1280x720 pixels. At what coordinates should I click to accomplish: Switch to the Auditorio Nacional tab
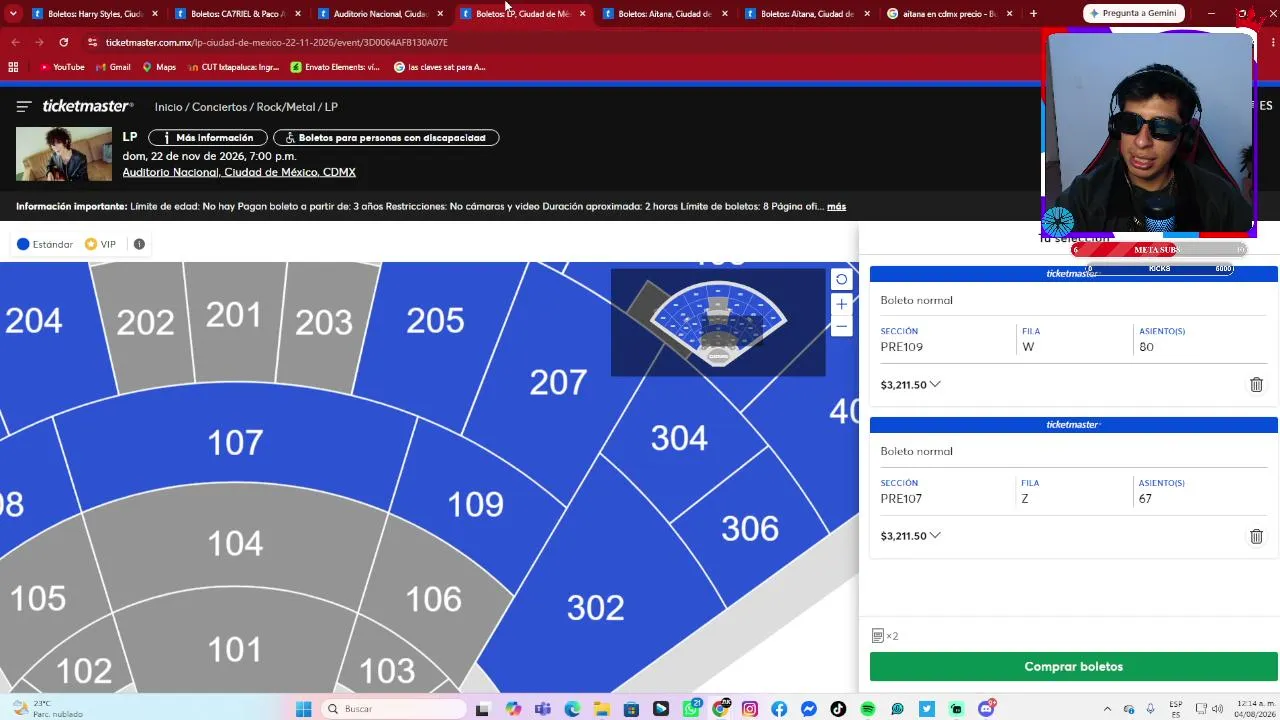point(380,14)
